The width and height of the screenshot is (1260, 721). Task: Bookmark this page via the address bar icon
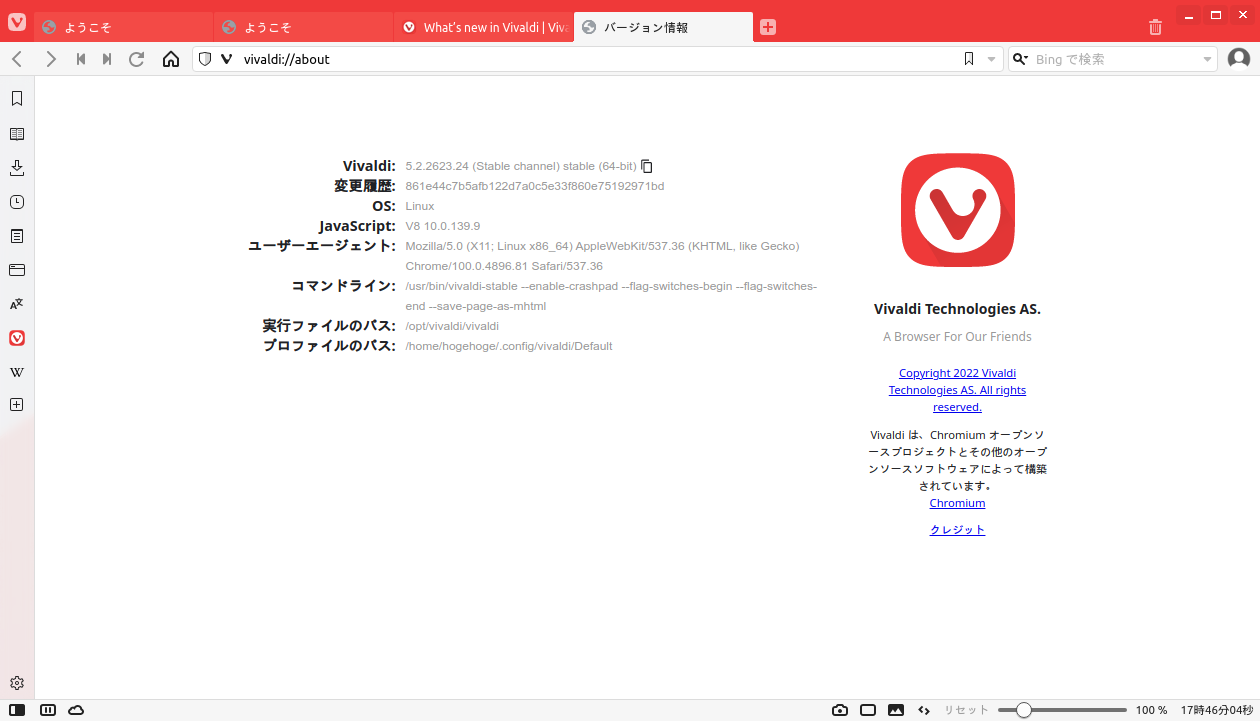[x=968, y=59]
